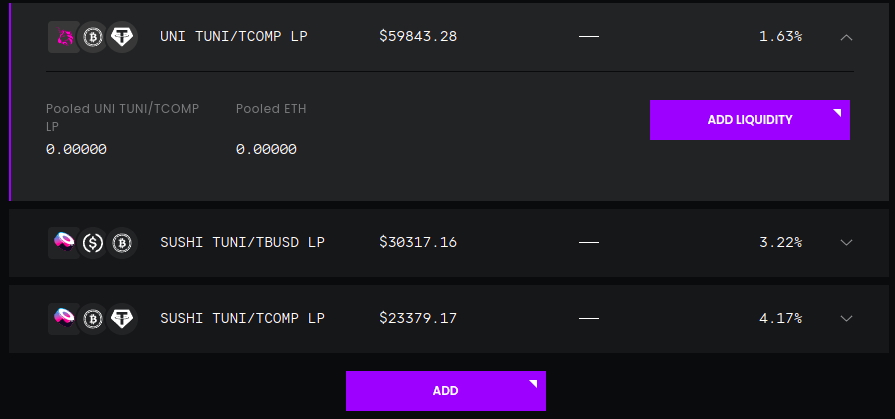
Task: Click the ADD LIQUIDITY button
Action: click(749, 120)
